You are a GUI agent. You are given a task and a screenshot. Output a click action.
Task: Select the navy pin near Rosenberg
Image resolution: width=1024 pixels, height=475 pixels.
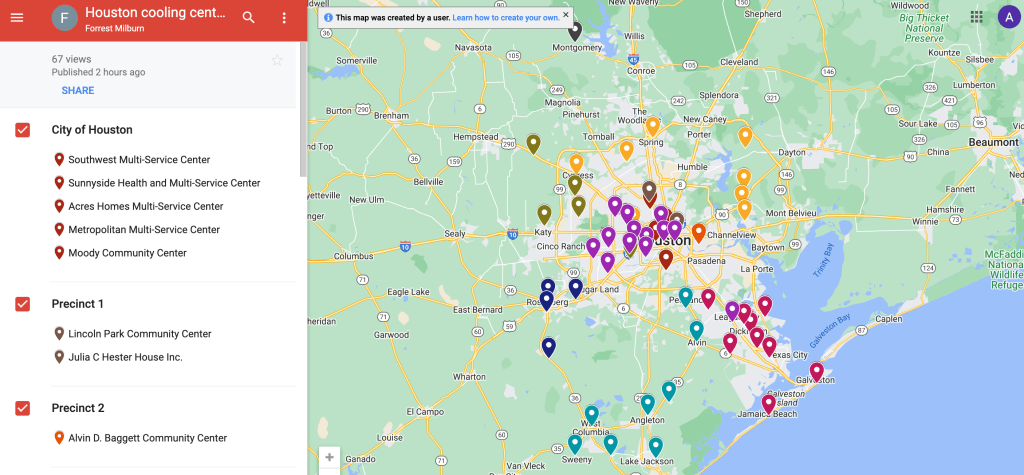pyautogui.click(x=547, y=299)
